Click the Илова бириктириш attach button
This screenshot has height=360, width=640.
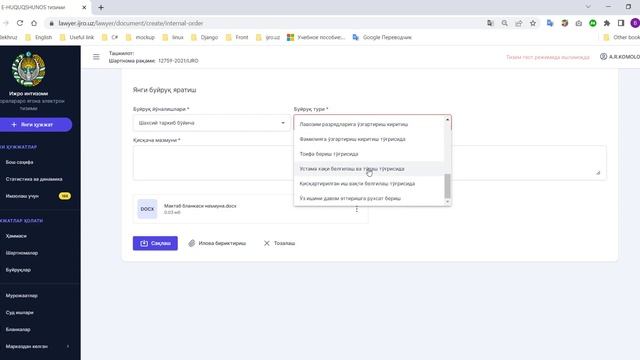(x=218, y=243)
